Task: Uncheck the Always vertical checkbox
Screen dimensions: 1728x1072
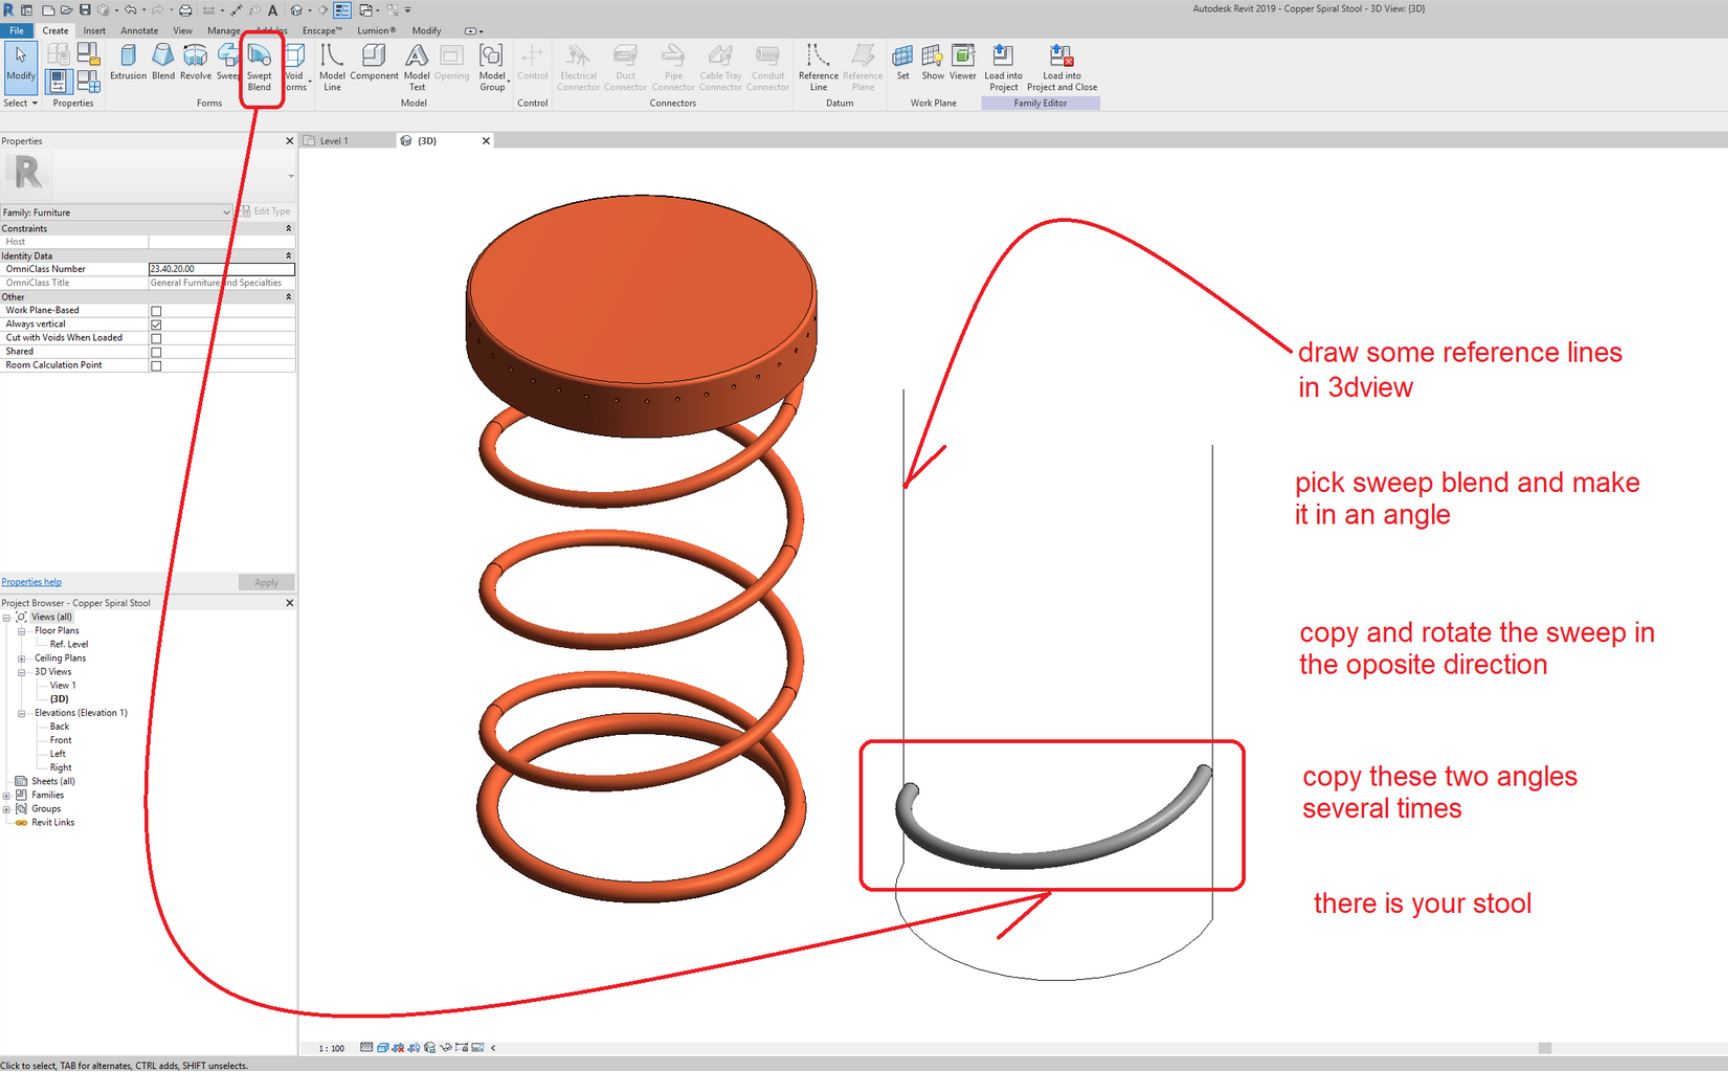Action: pyautogui.click(x=156, y=324)
